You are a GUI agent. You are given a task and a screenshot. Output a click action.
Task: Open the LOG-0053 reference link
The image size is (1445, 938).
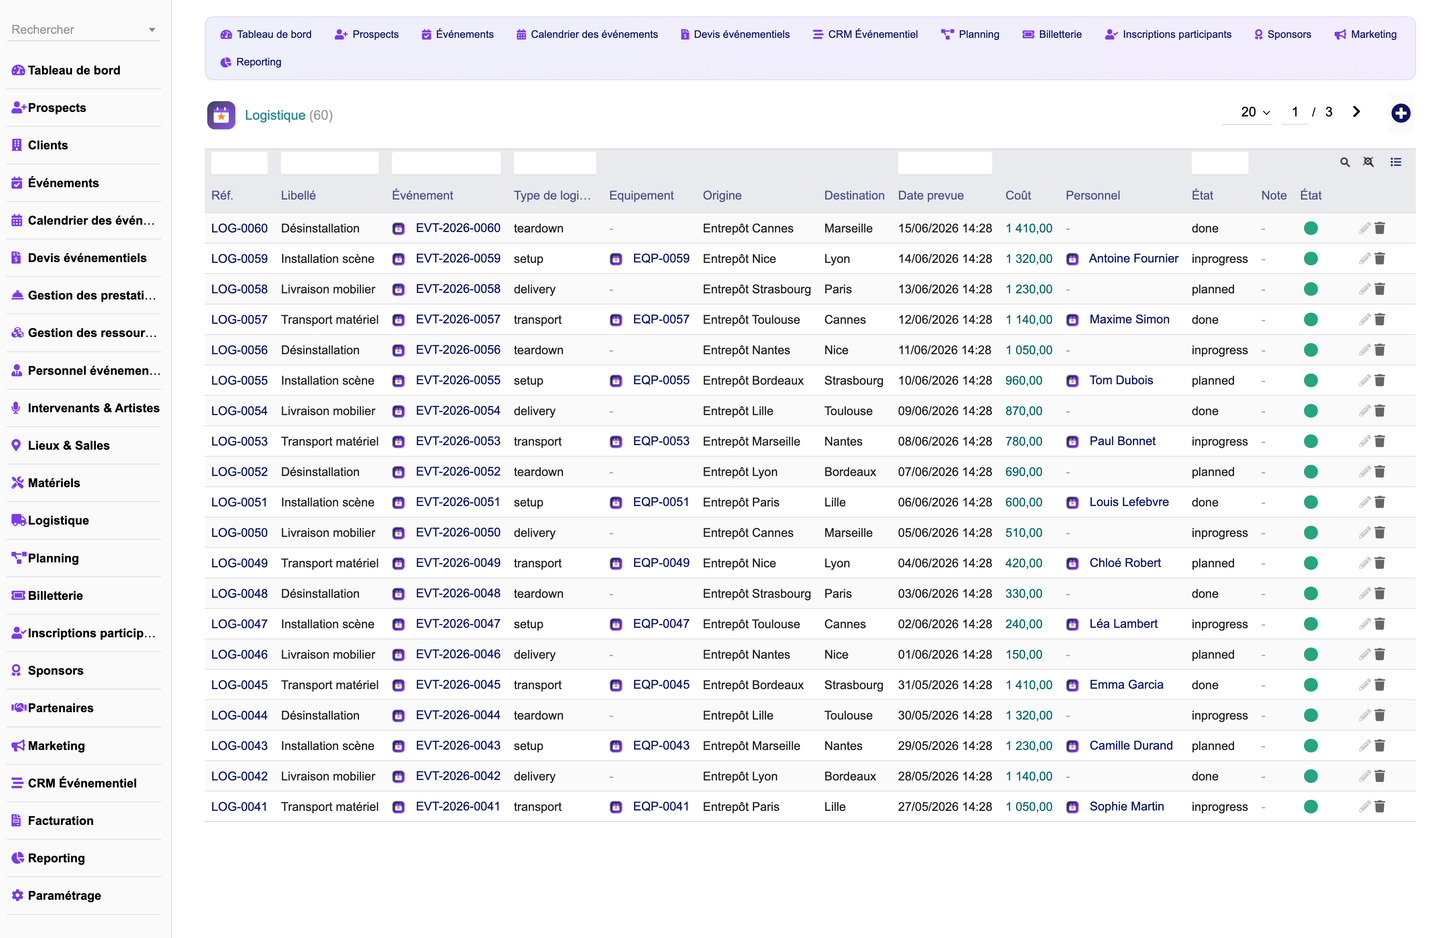click(x=239, y=441)
